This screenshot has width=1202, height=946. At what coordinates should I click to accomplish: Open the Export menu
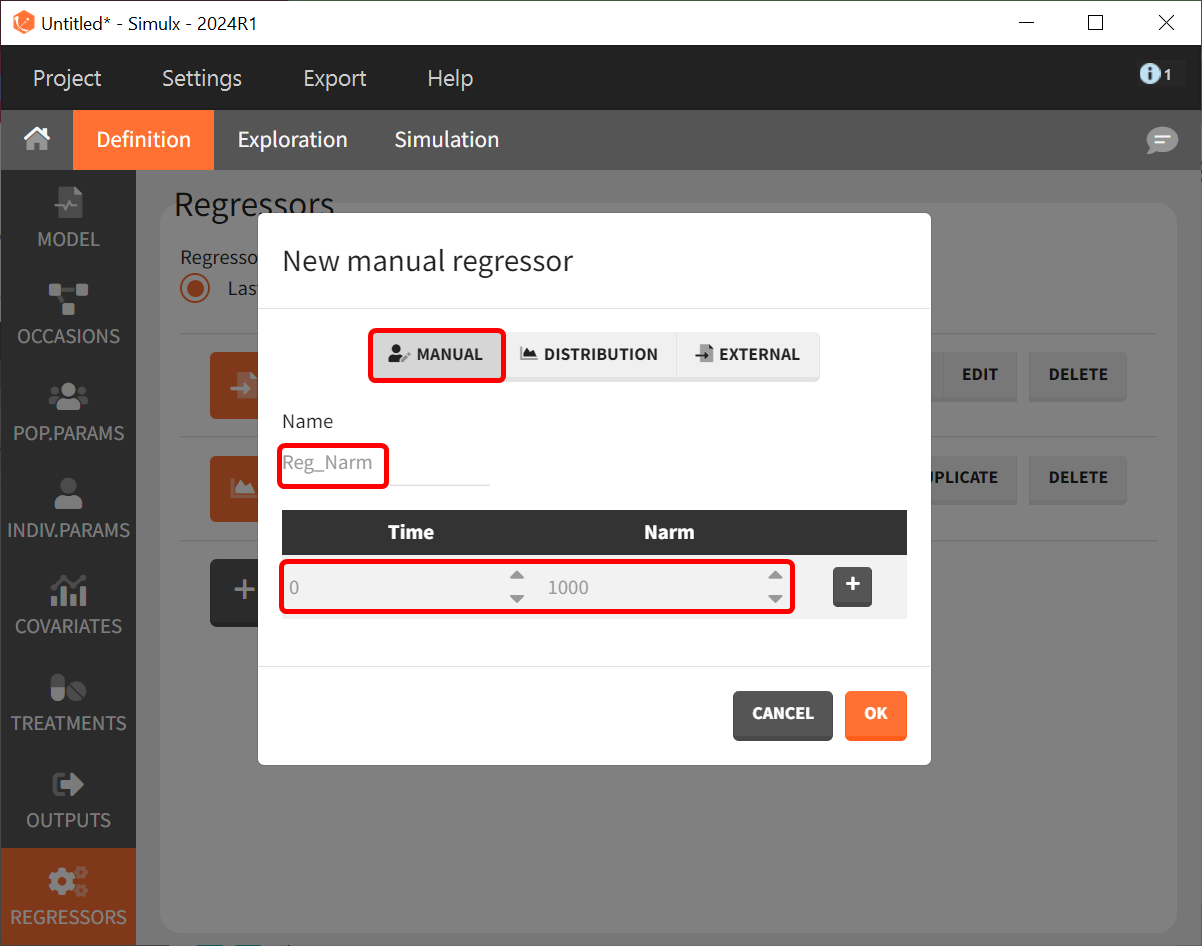point(334,78)
